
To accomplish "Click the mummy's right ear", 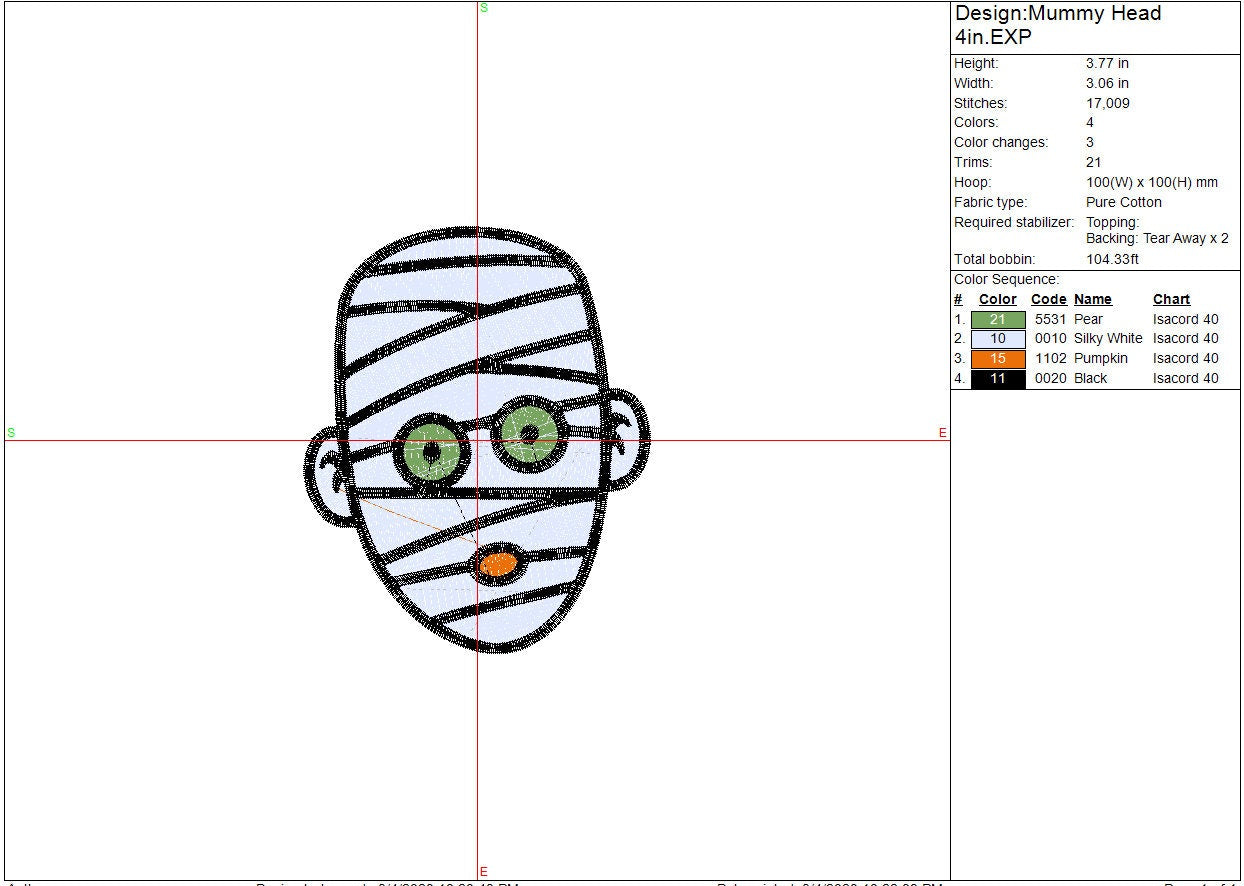I will (627, 440).
